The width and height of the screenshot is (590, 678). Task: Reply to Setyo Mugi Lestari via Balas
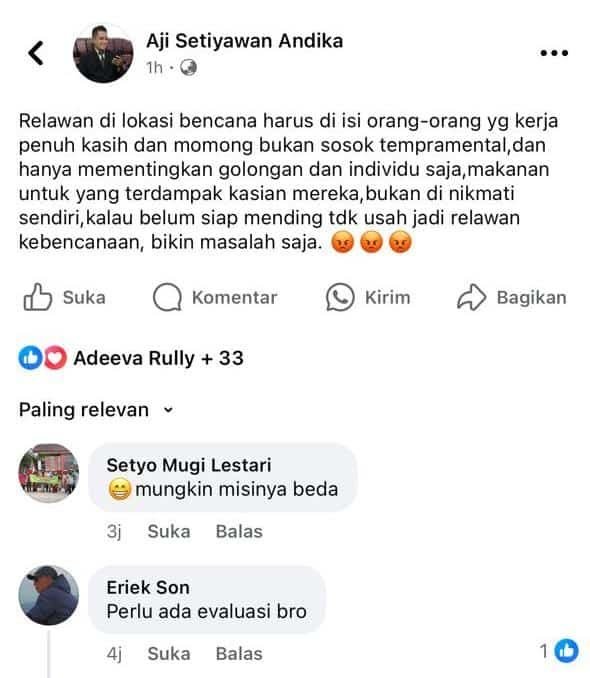click(239, 531)
